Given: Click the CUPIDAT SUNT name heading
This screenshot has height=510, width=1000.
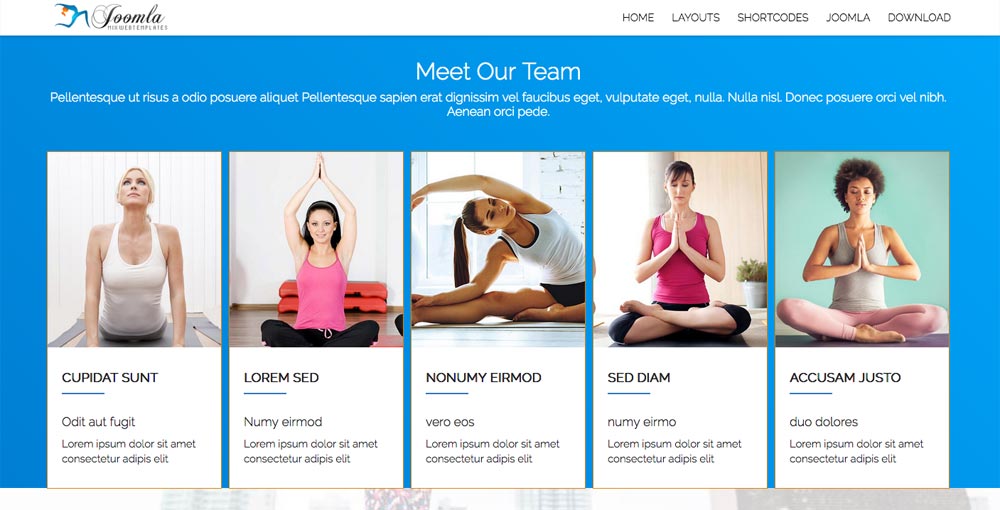Looking at the screenshot, I should (110, 377).
